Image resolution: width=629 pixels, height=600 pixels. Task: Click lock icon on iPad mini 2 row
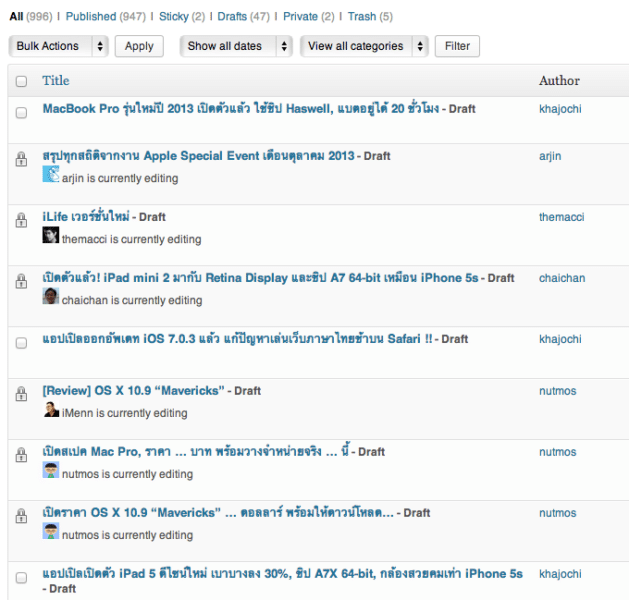coord(21,281)
